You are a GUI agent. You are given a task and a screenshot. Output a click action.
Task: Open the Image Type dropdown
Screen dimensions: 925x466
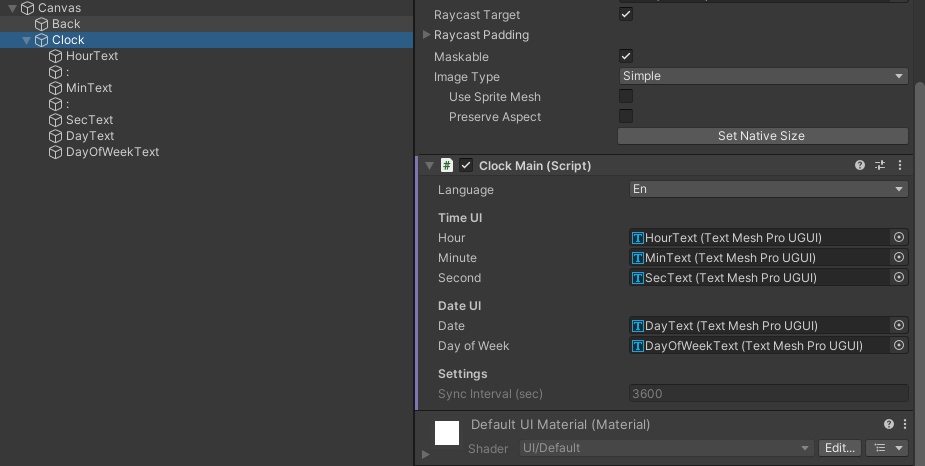tap(762, 76)
